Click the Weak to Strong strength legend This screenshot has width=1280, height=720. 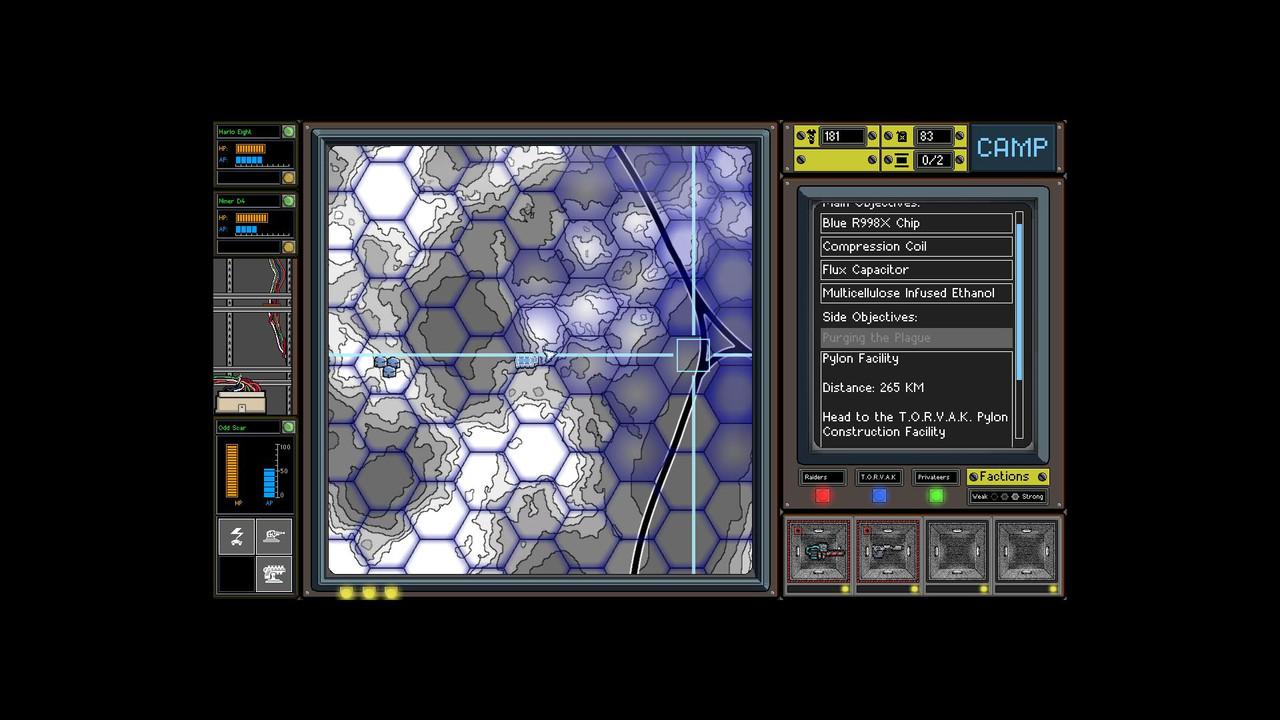pos(1007,497)
